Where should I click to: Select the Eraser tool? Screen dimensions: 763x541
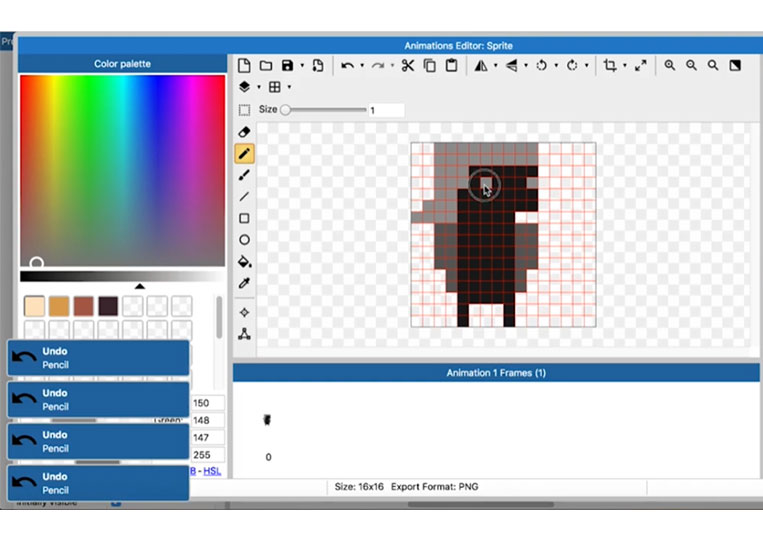244,132
